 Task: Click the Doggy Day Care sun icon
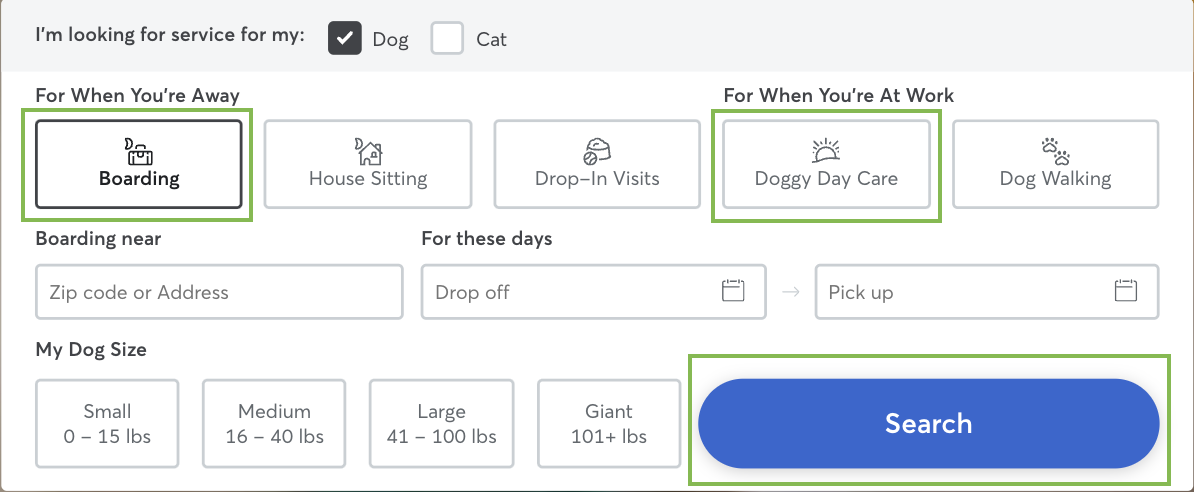pos(826,152)
